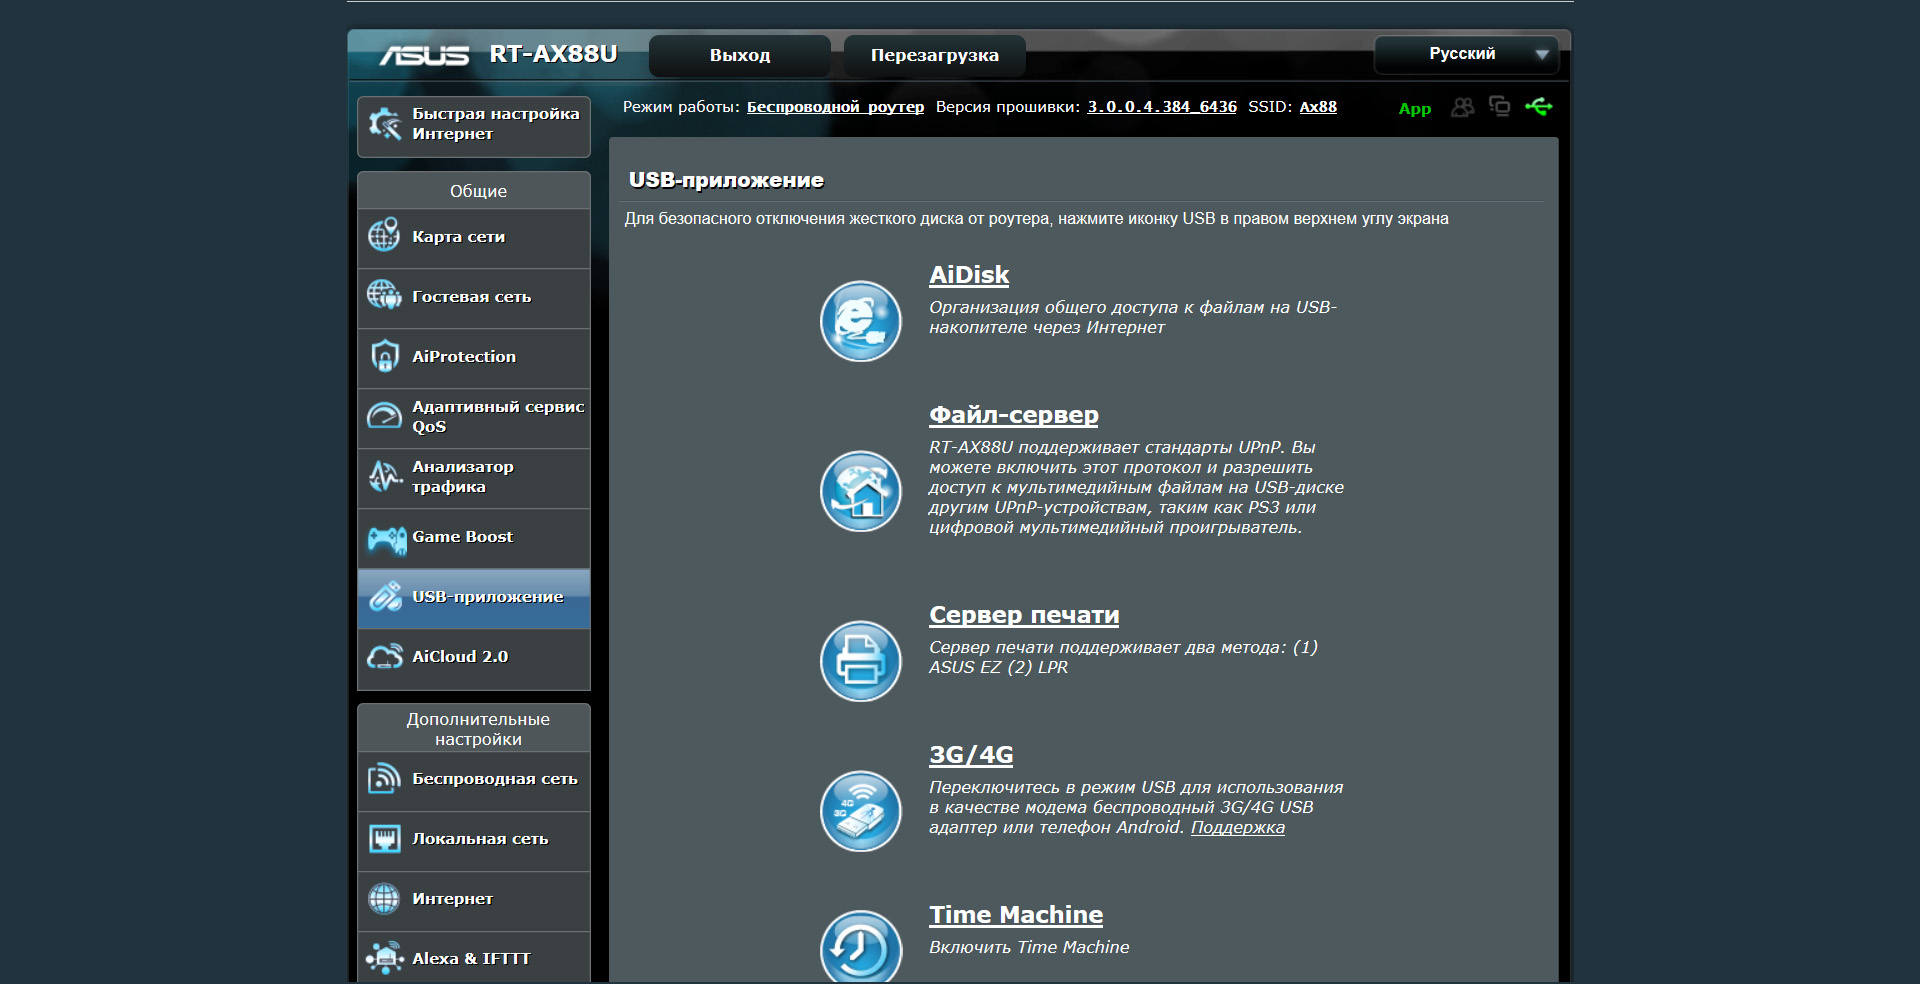Click the Alexa & IFTTT icon
The image size is (1920, 984).
click(384, 958)
